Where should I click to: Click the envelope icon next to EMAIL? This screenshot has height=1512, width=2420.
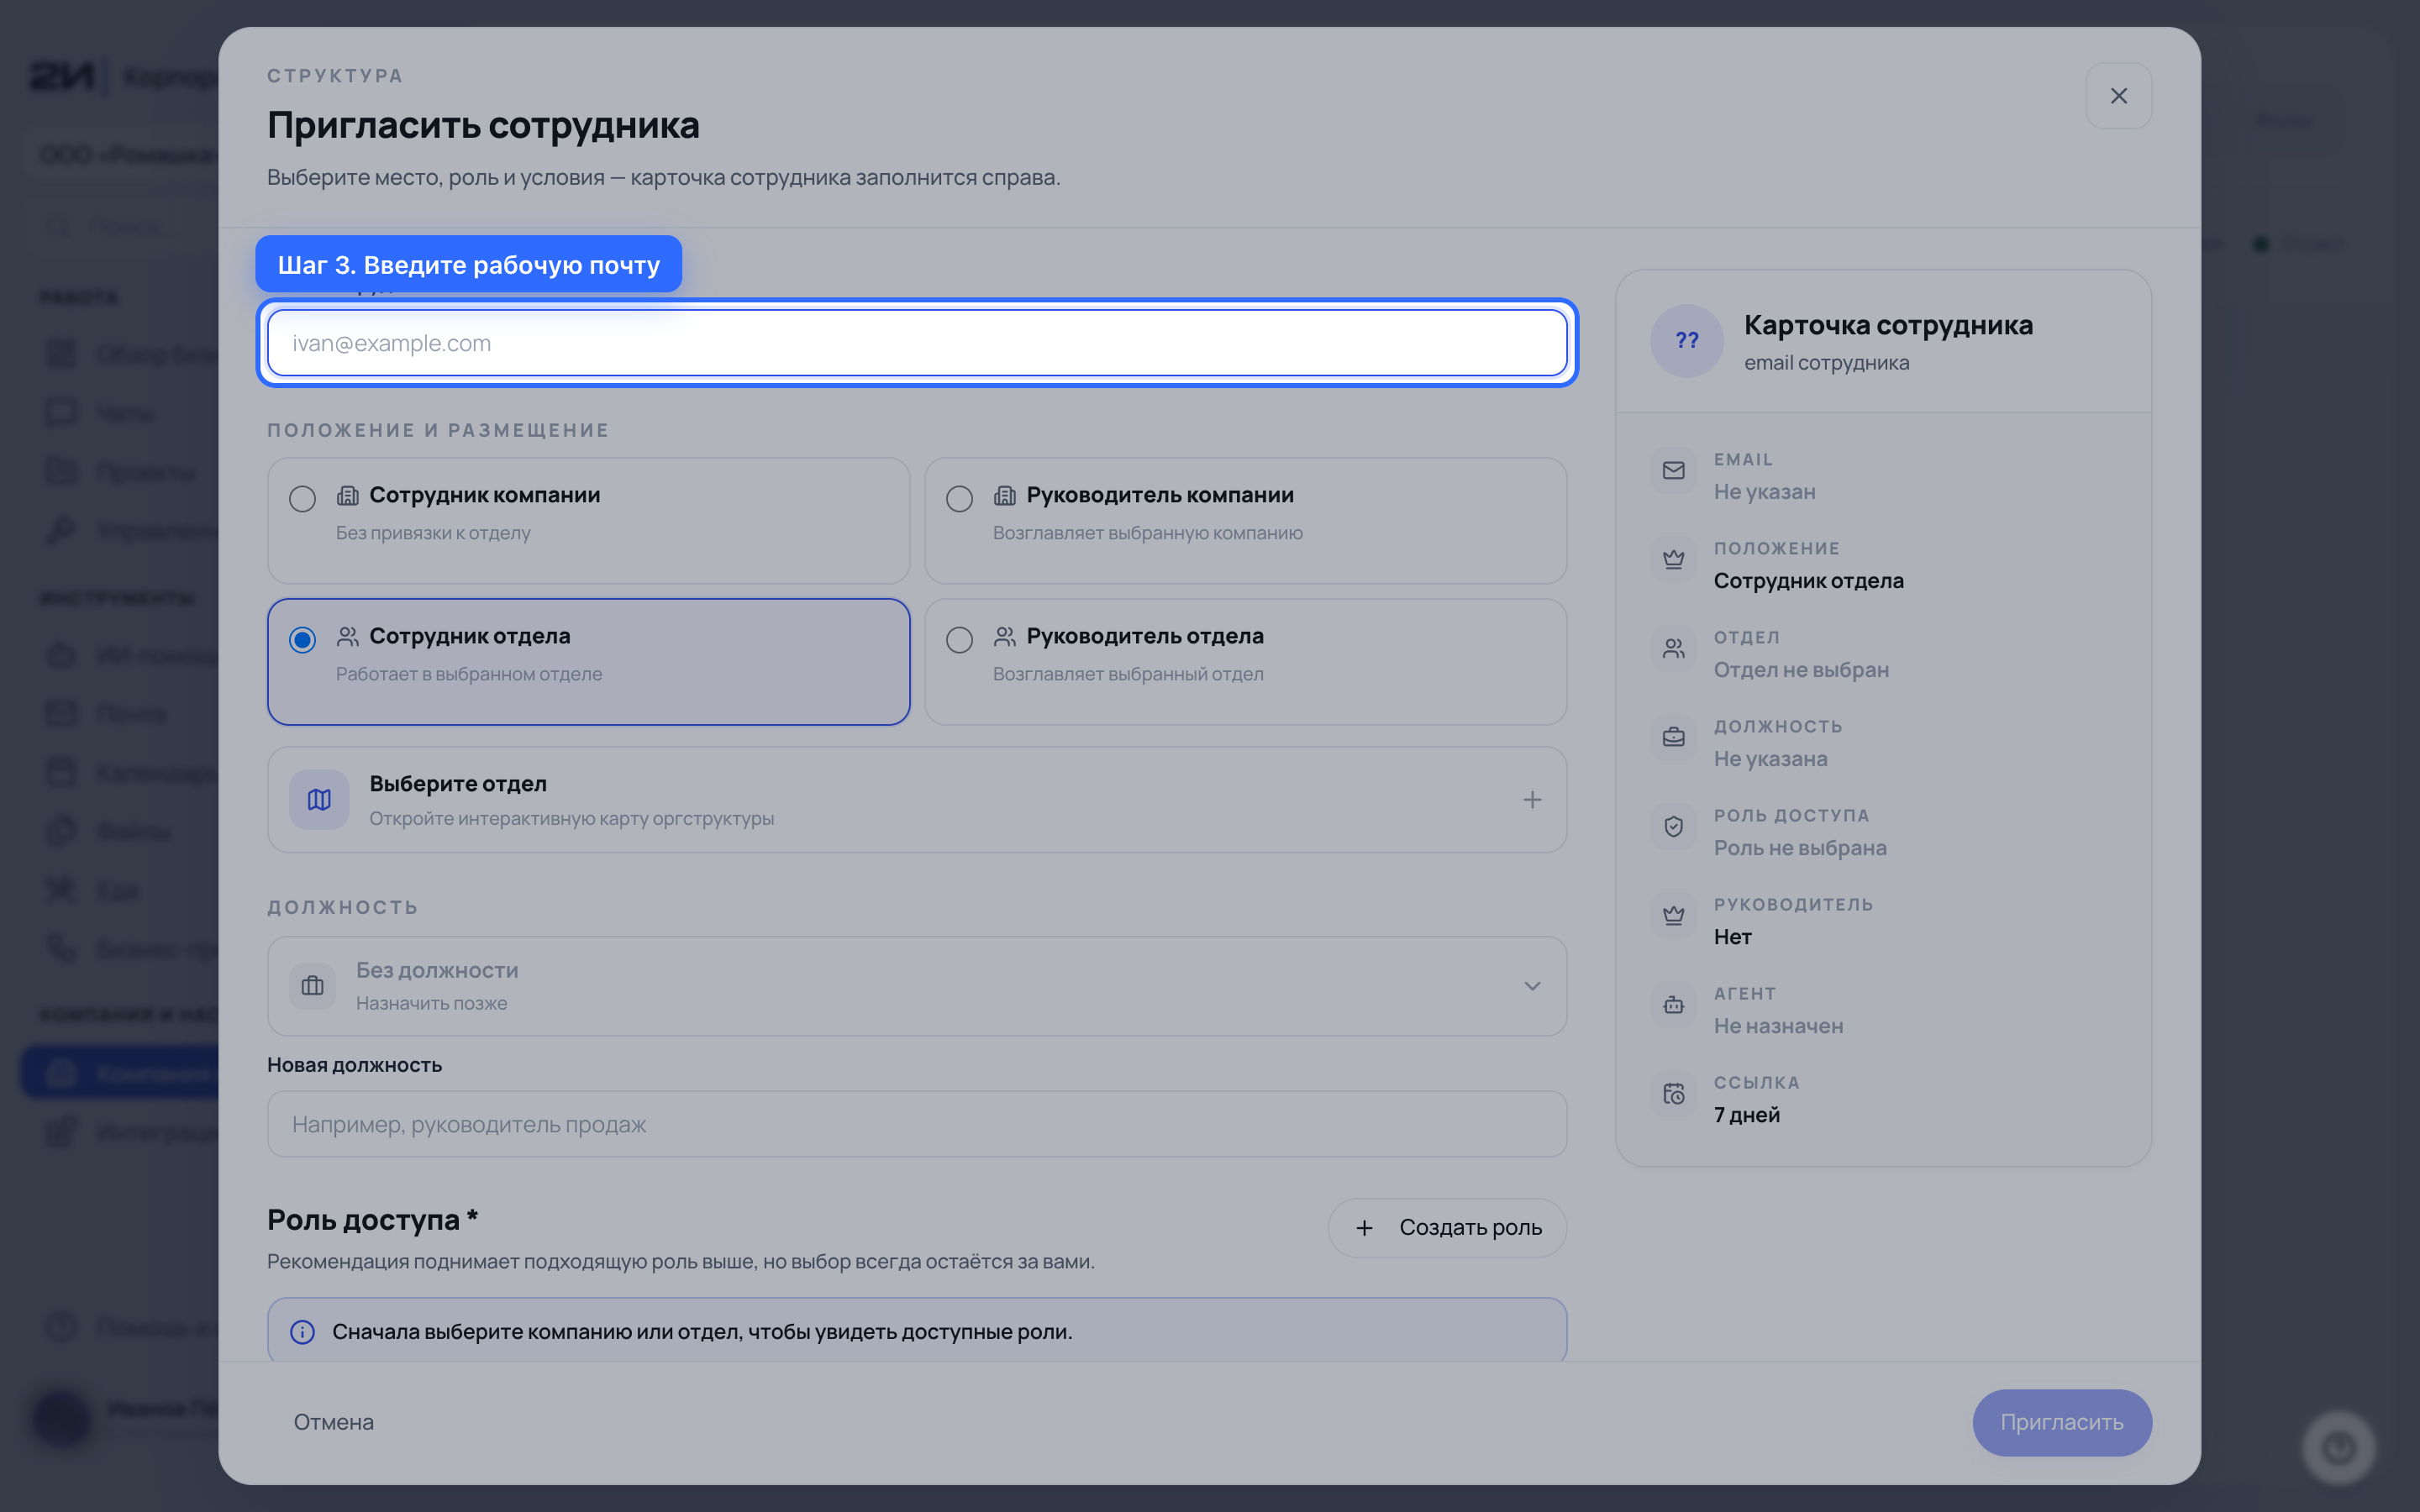[x=1674, y=470]
